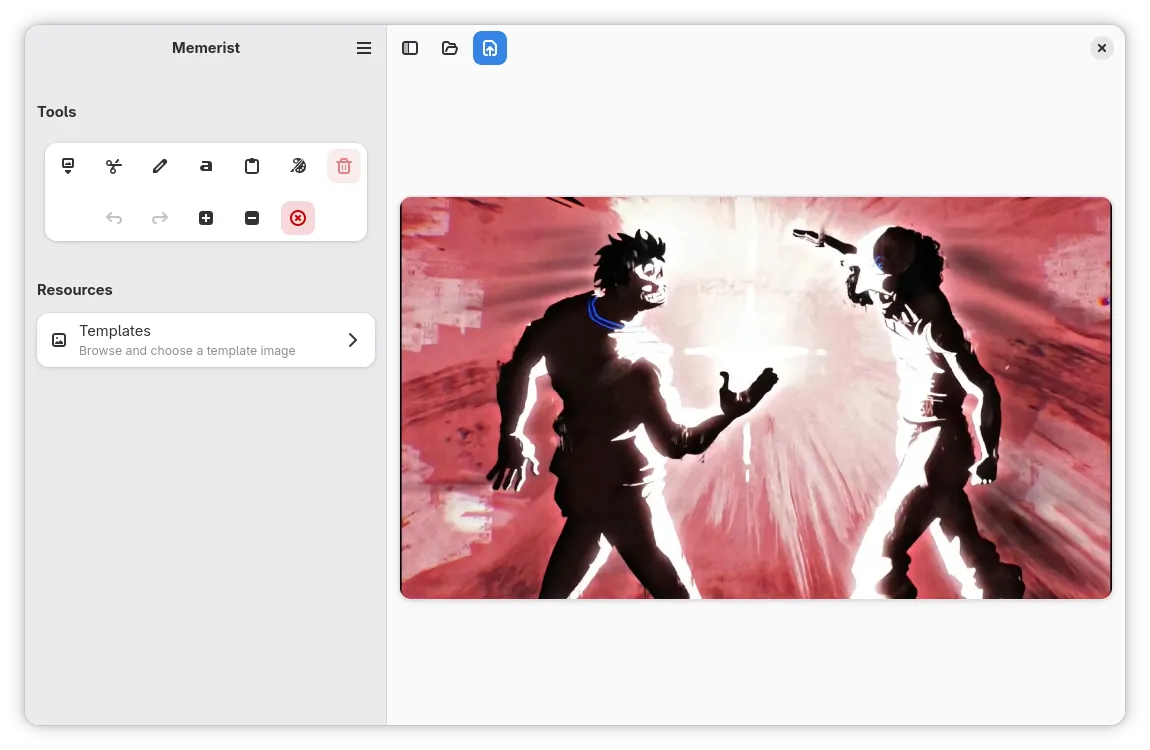Toggle the sidebar panel visibility

coord(410,48)
